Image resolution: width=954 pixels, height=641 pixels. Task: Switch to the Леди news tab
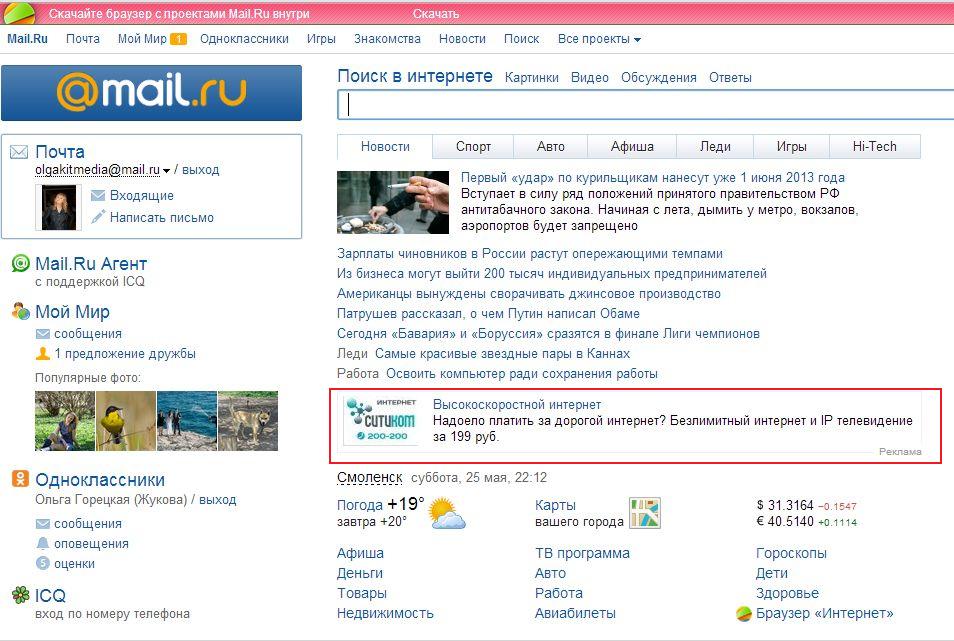[715, 147]
